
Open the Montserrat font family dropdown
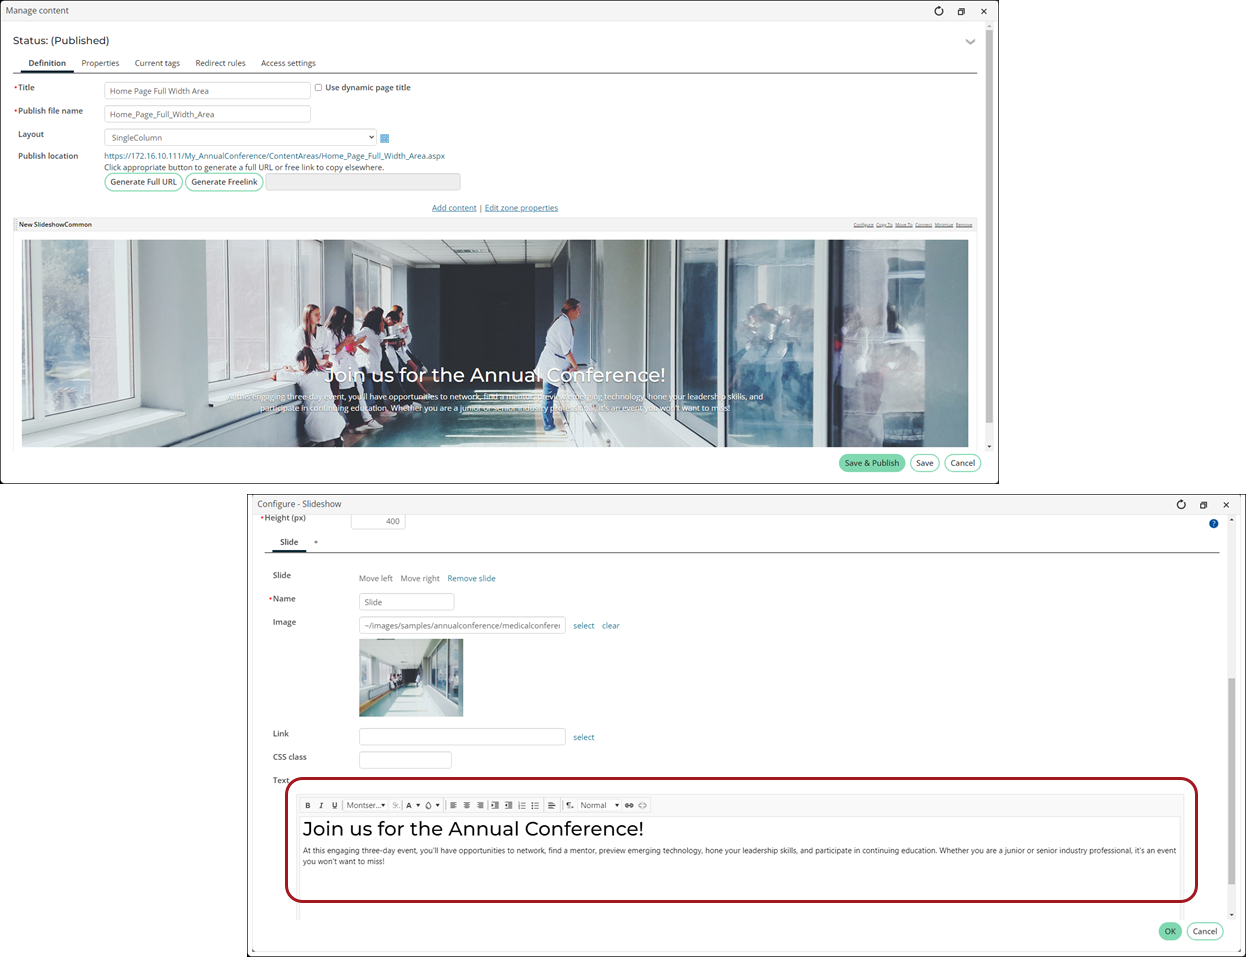click(366, 805)
